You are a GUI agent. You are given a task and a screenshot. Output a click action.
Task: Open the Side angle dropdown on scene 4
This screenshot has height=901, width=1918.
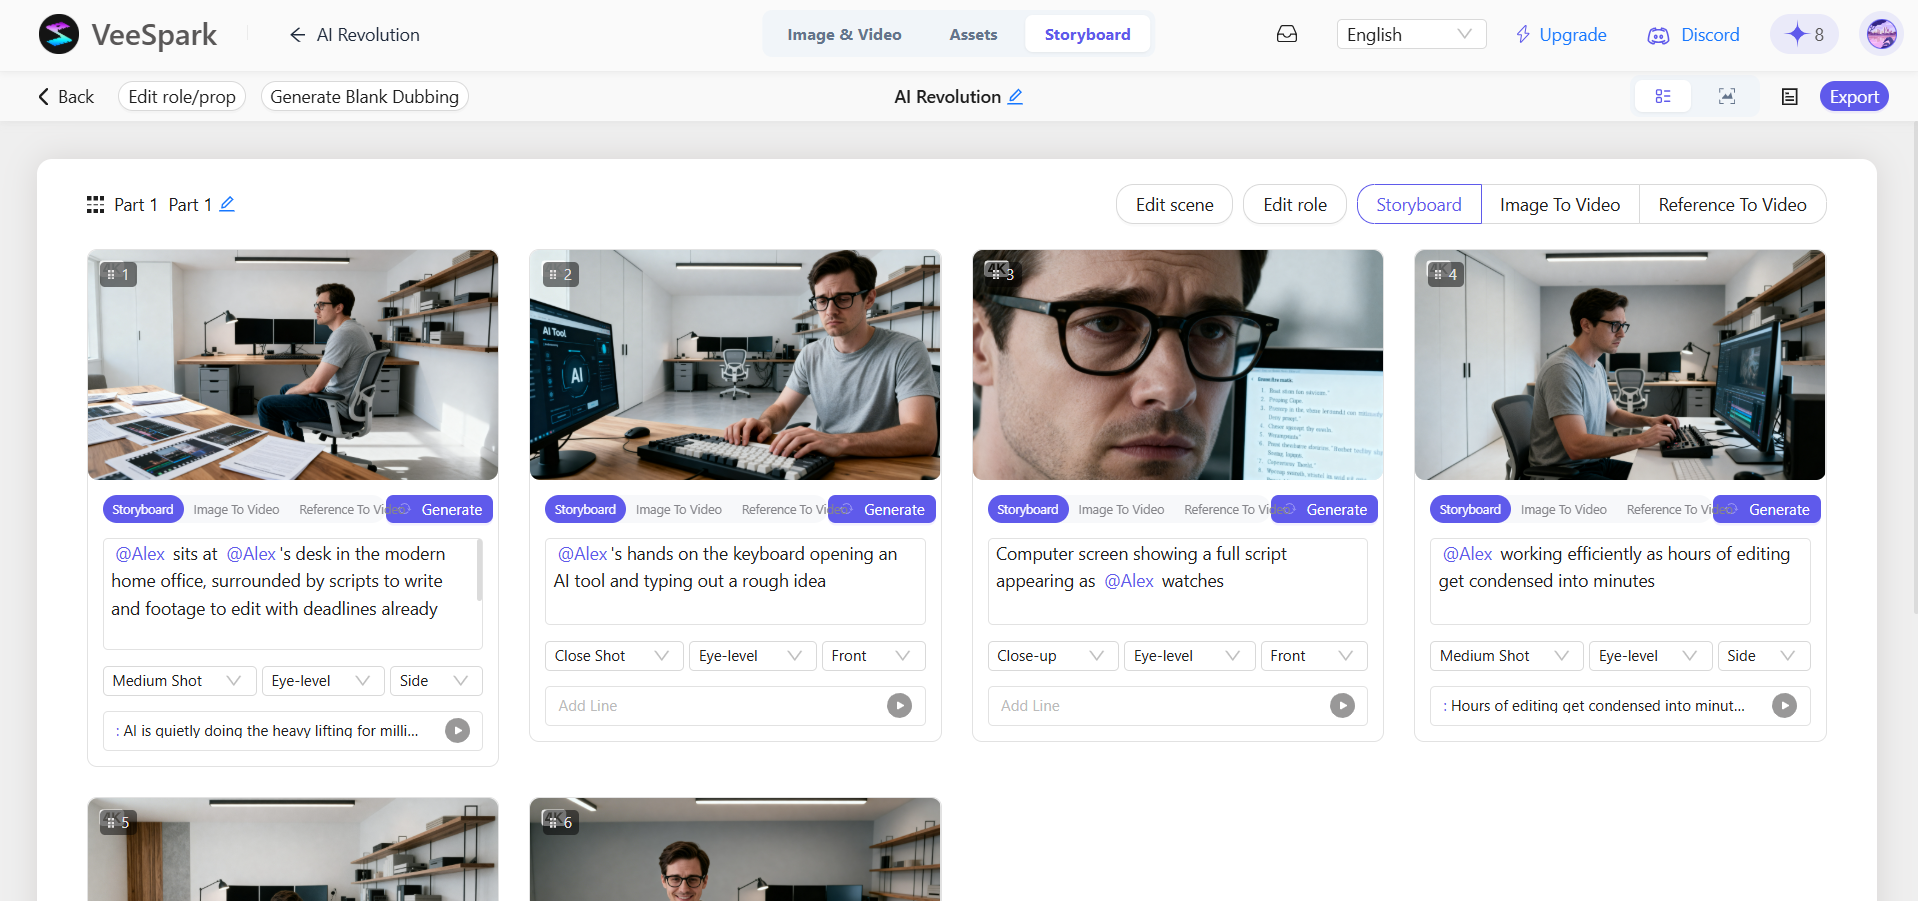point(1763,656)
